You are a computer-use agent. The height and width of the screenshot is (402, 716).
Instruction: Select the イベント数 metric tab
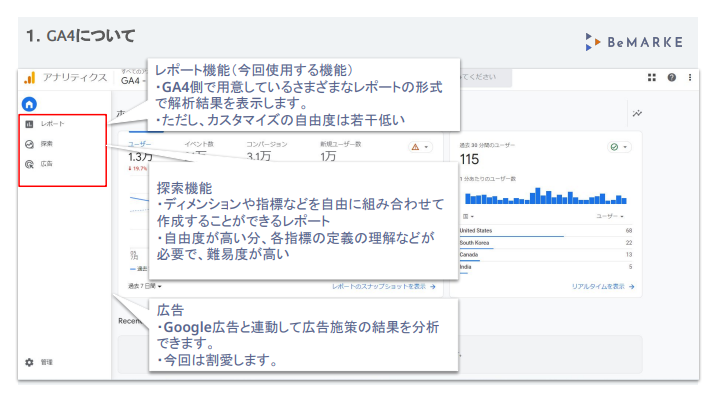pyautogui.click(x=199, y=144)
